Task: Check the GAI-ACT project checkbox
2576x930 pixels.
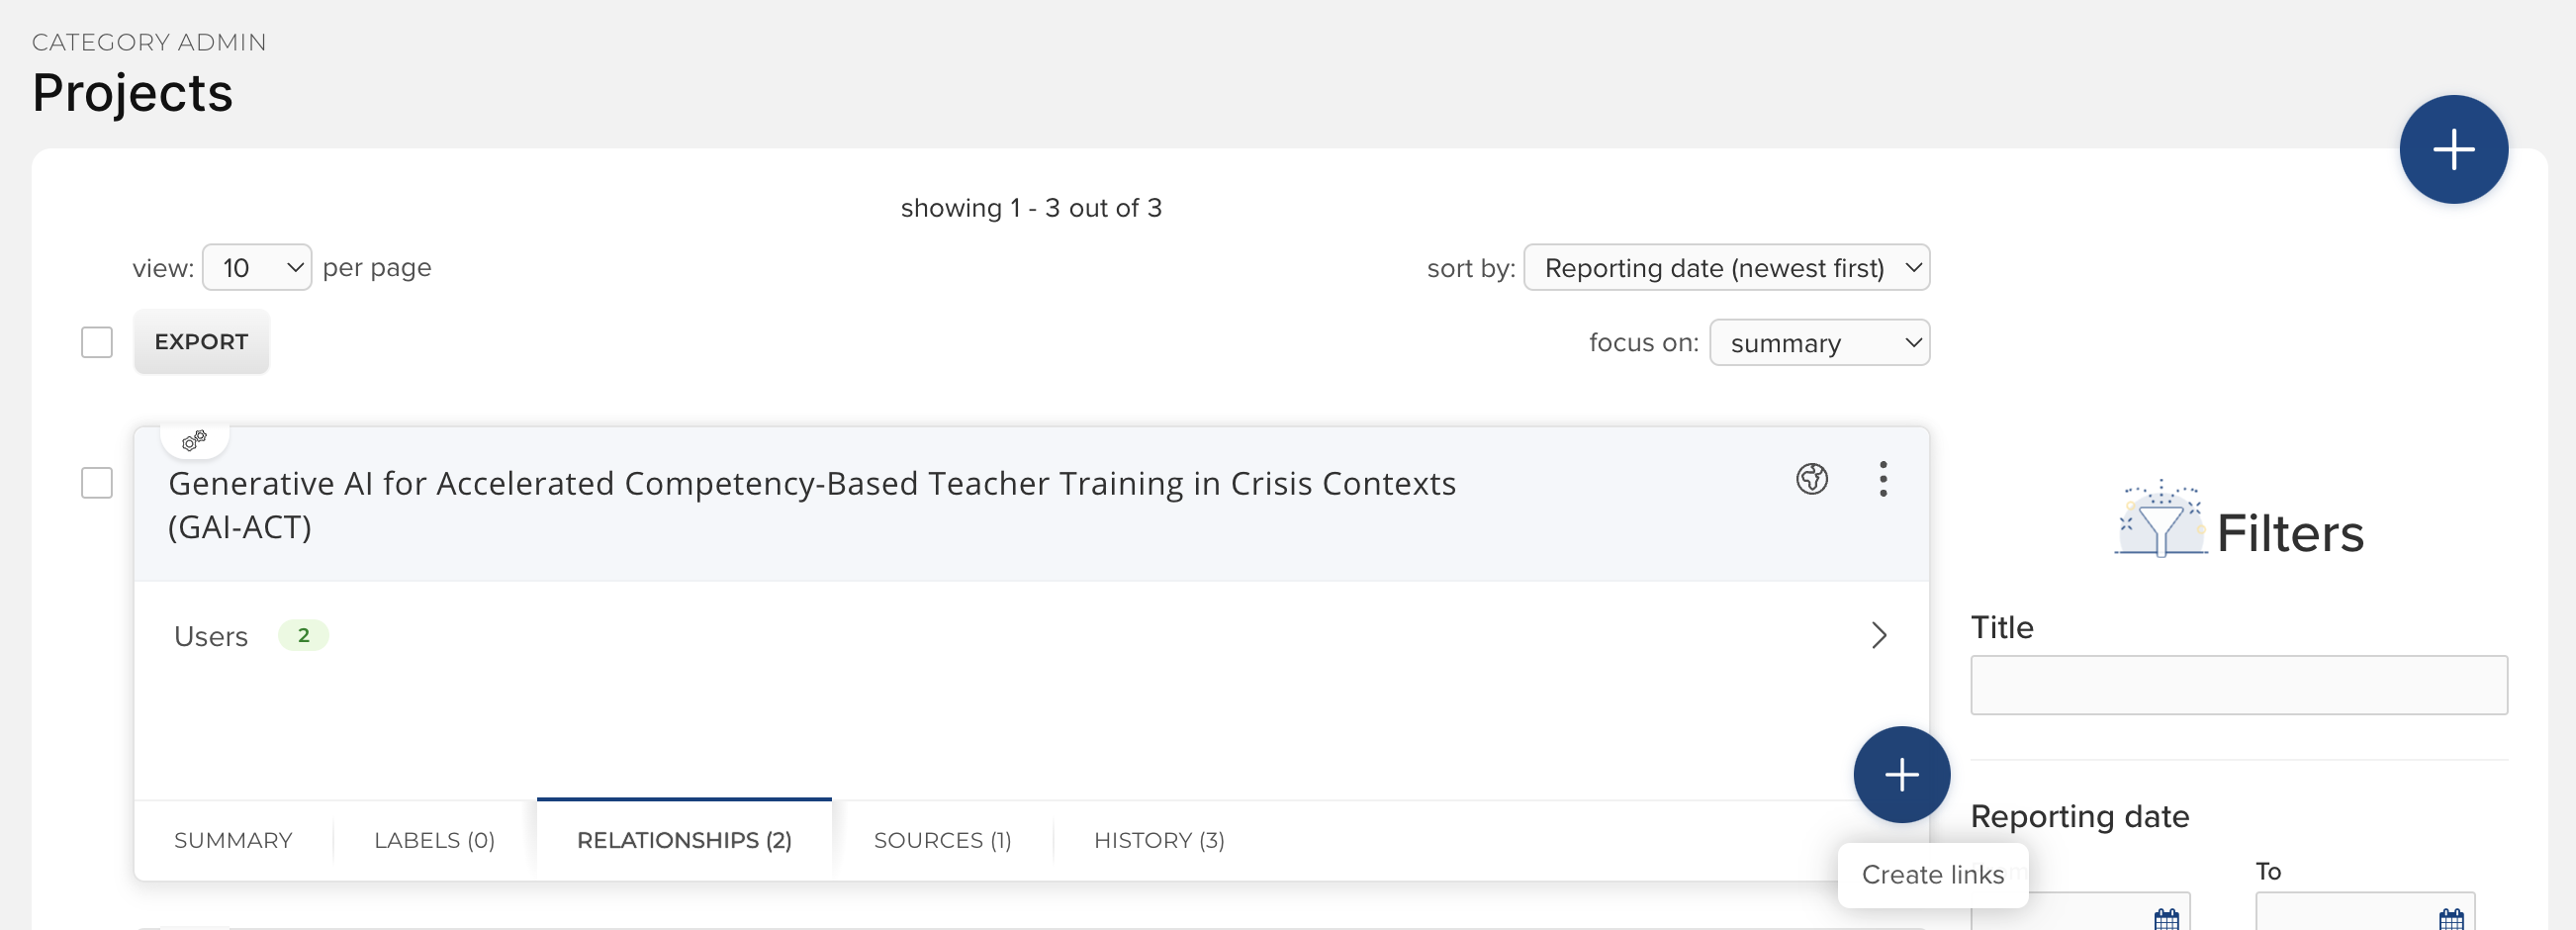Action: [97, 483]
